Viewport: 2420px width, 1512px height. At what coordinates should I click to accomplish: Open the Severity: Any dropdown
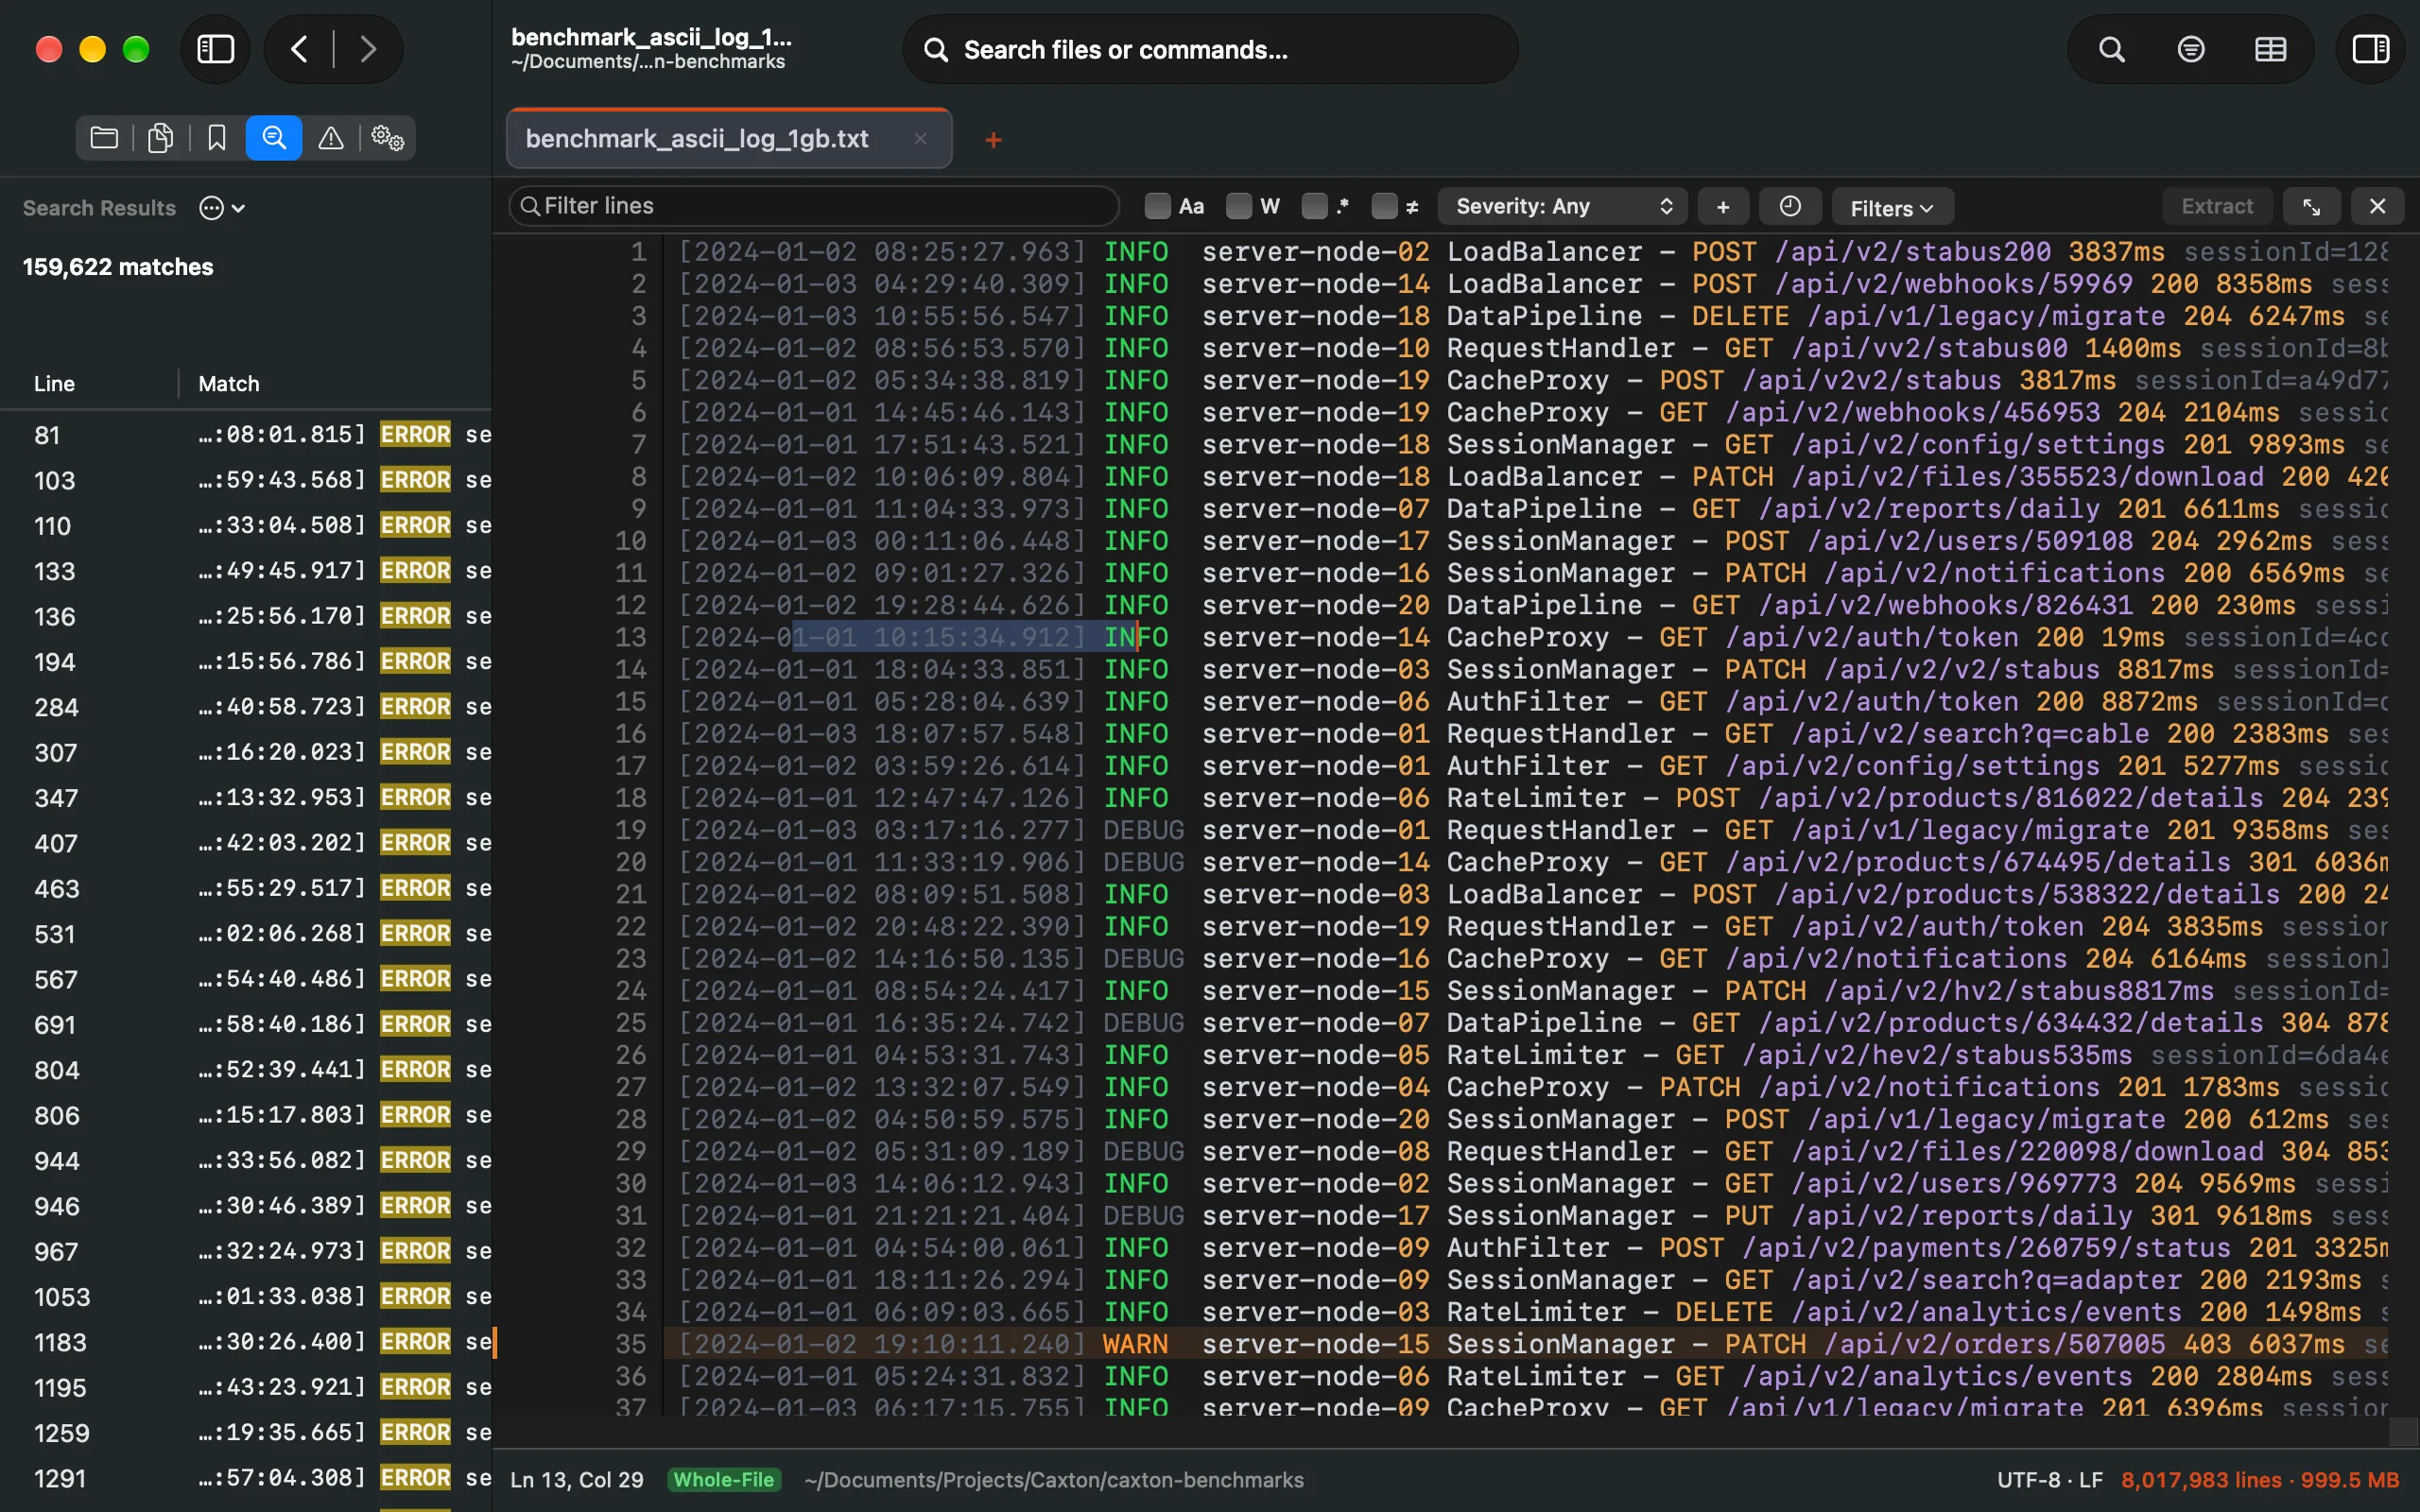click(1562, 206)
